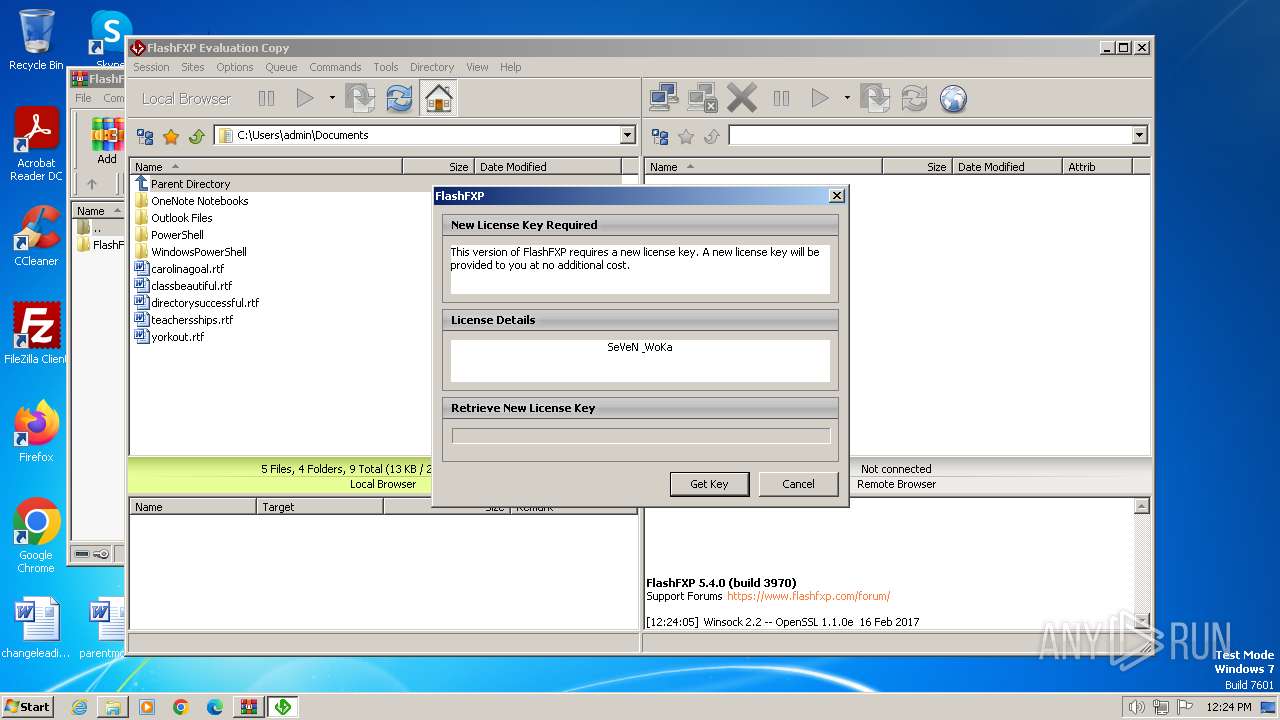Open the Session menu

151,67
